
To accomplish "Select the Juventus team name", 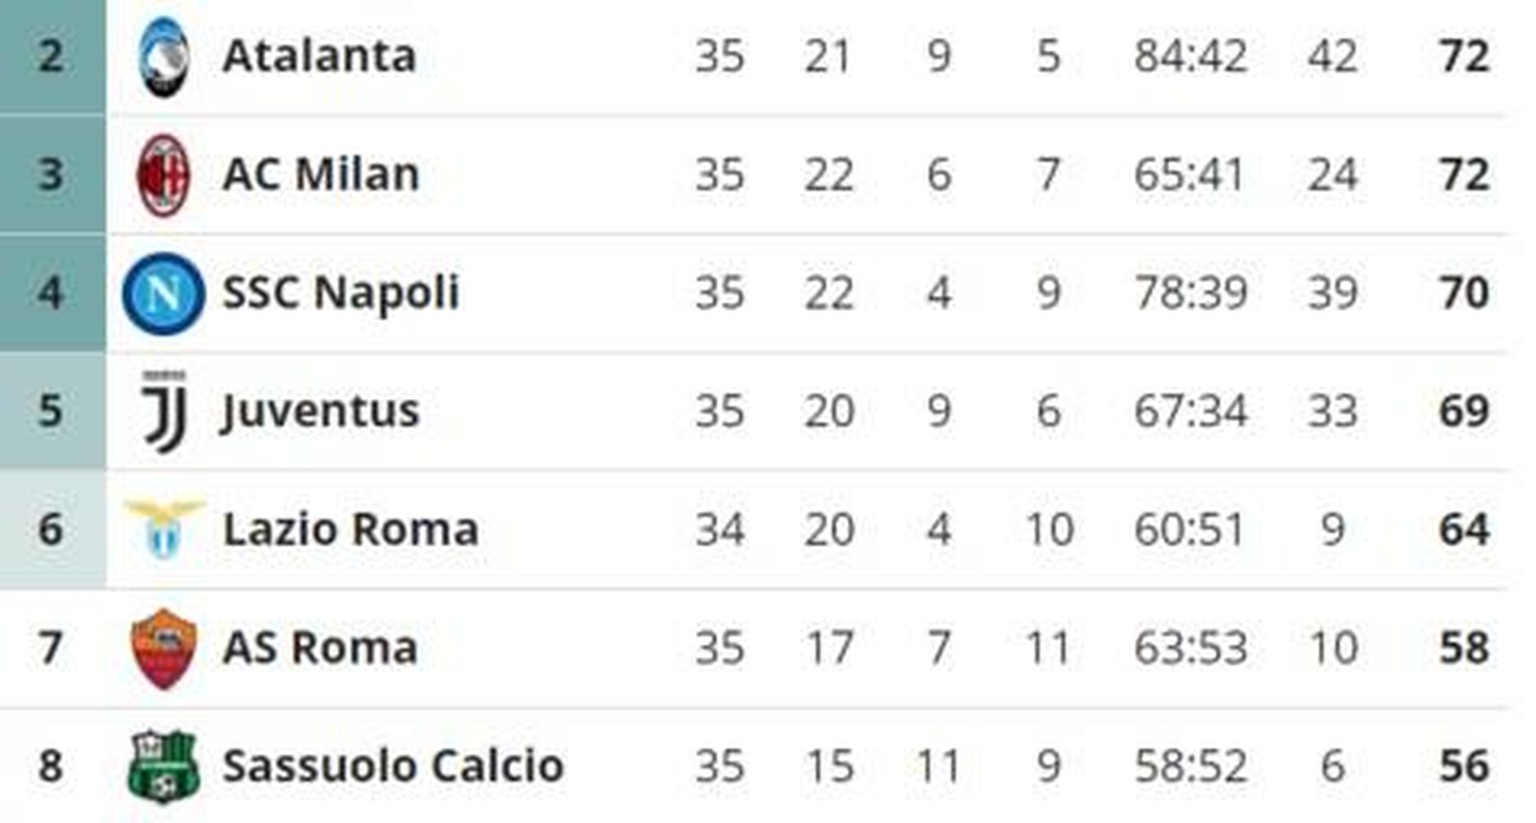I will pos(320,411).
